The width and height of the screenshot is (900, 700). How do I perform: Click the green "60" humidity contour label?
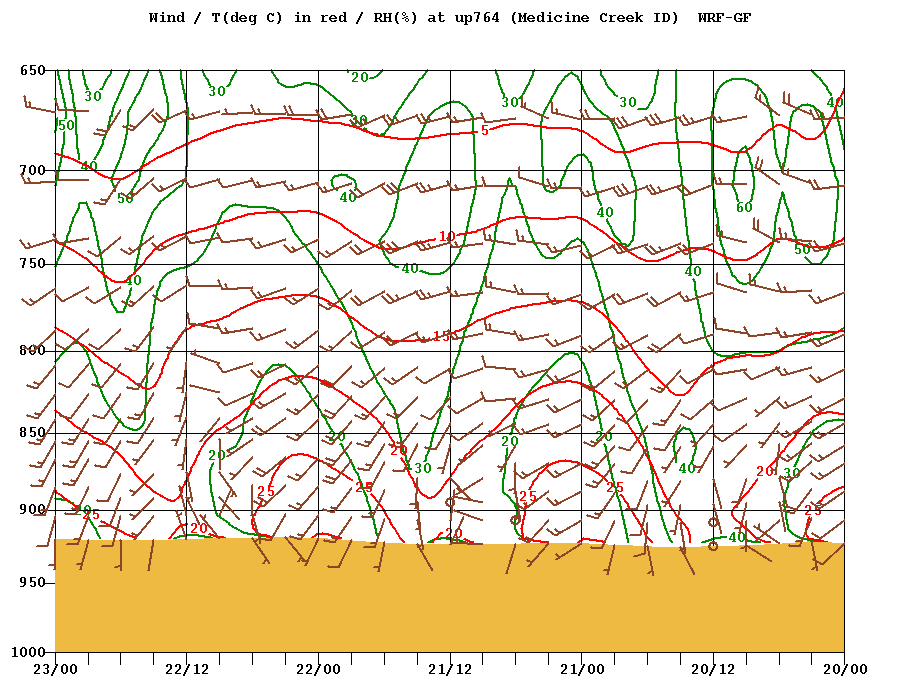click(x=744, y=208)
